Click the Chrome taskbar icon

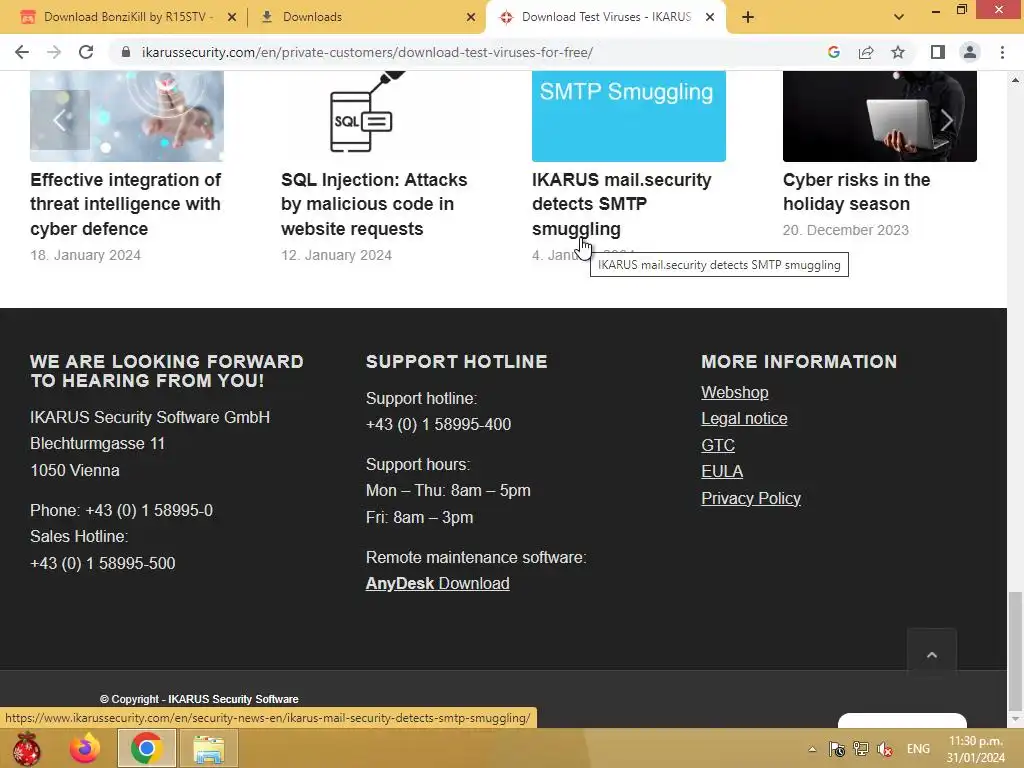[147, 748]
